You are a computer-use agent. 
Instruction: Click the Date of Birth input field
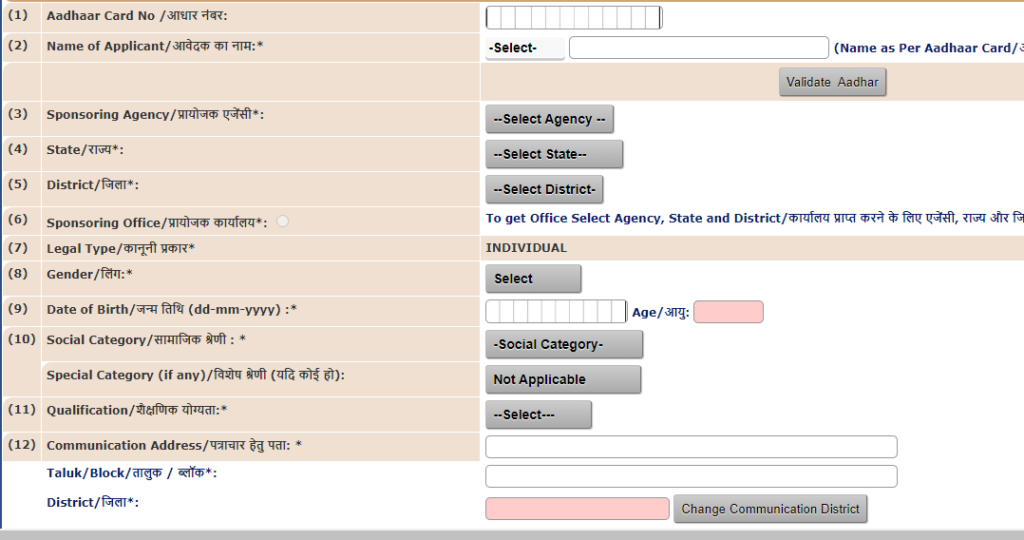click(x=556, y=311)
